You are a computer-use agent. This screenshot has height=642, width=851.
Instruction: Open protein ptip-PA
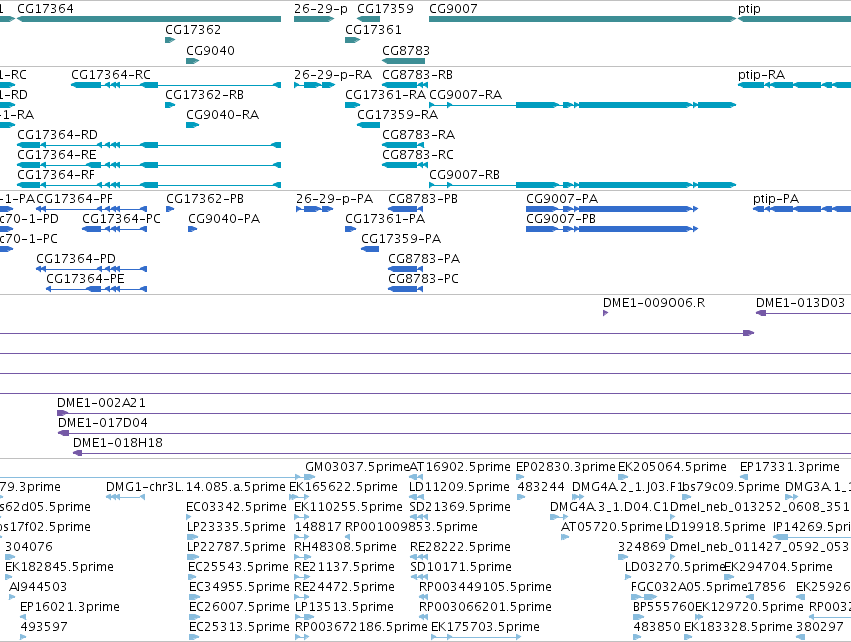(776, 199)
